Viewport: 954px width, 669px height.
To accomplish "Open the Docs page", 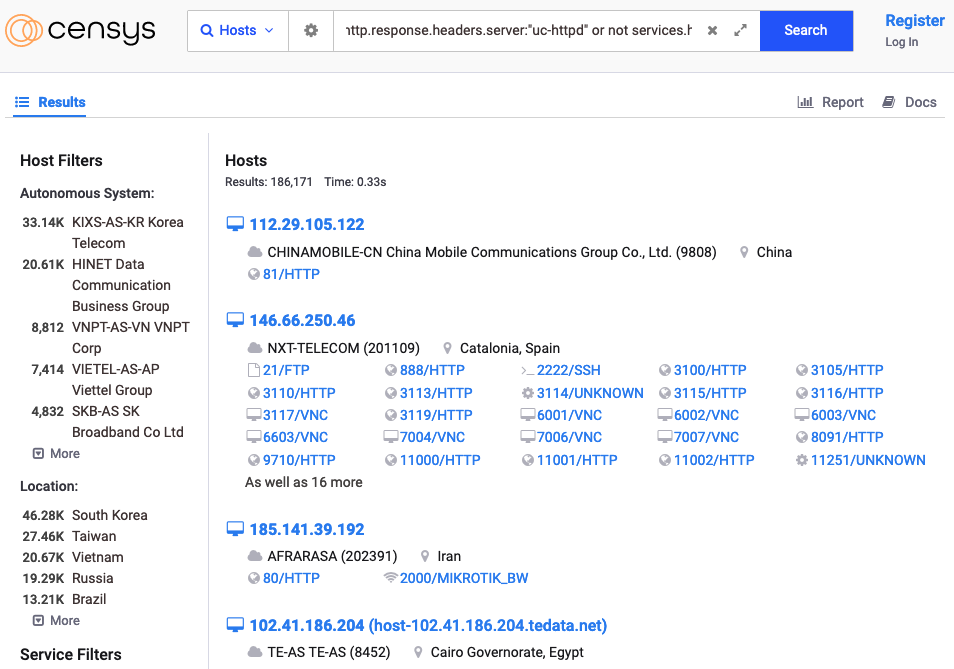I will [x=920, y=102].
